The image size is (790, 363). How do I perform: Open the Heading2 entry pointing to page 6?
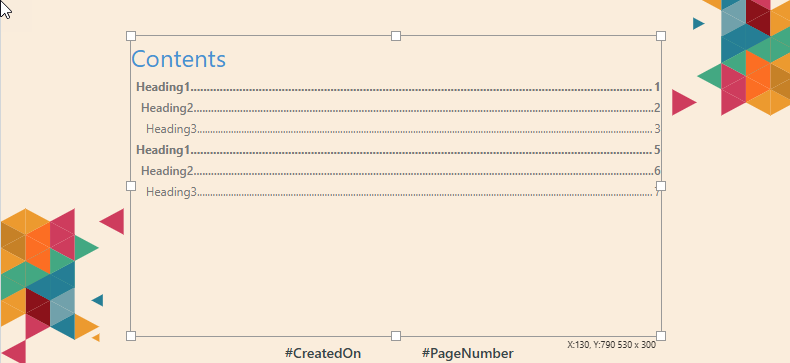[x=401, y=171]
